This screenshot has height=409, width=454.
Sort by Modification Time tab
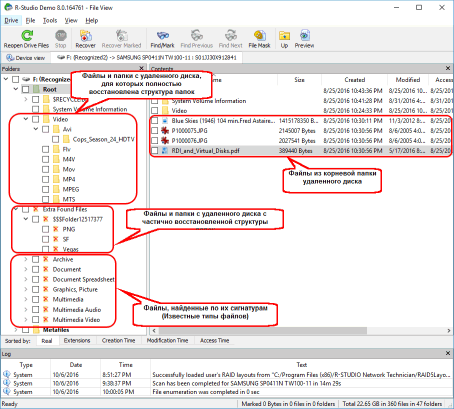tap(167, 341)
